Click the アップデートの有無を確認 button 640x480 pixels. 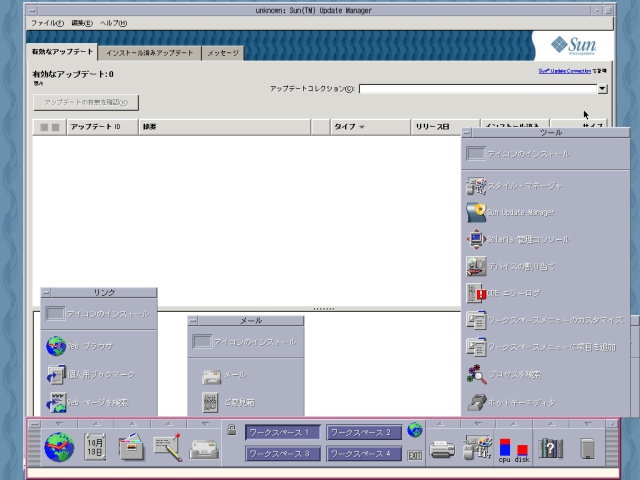[86, 102]
